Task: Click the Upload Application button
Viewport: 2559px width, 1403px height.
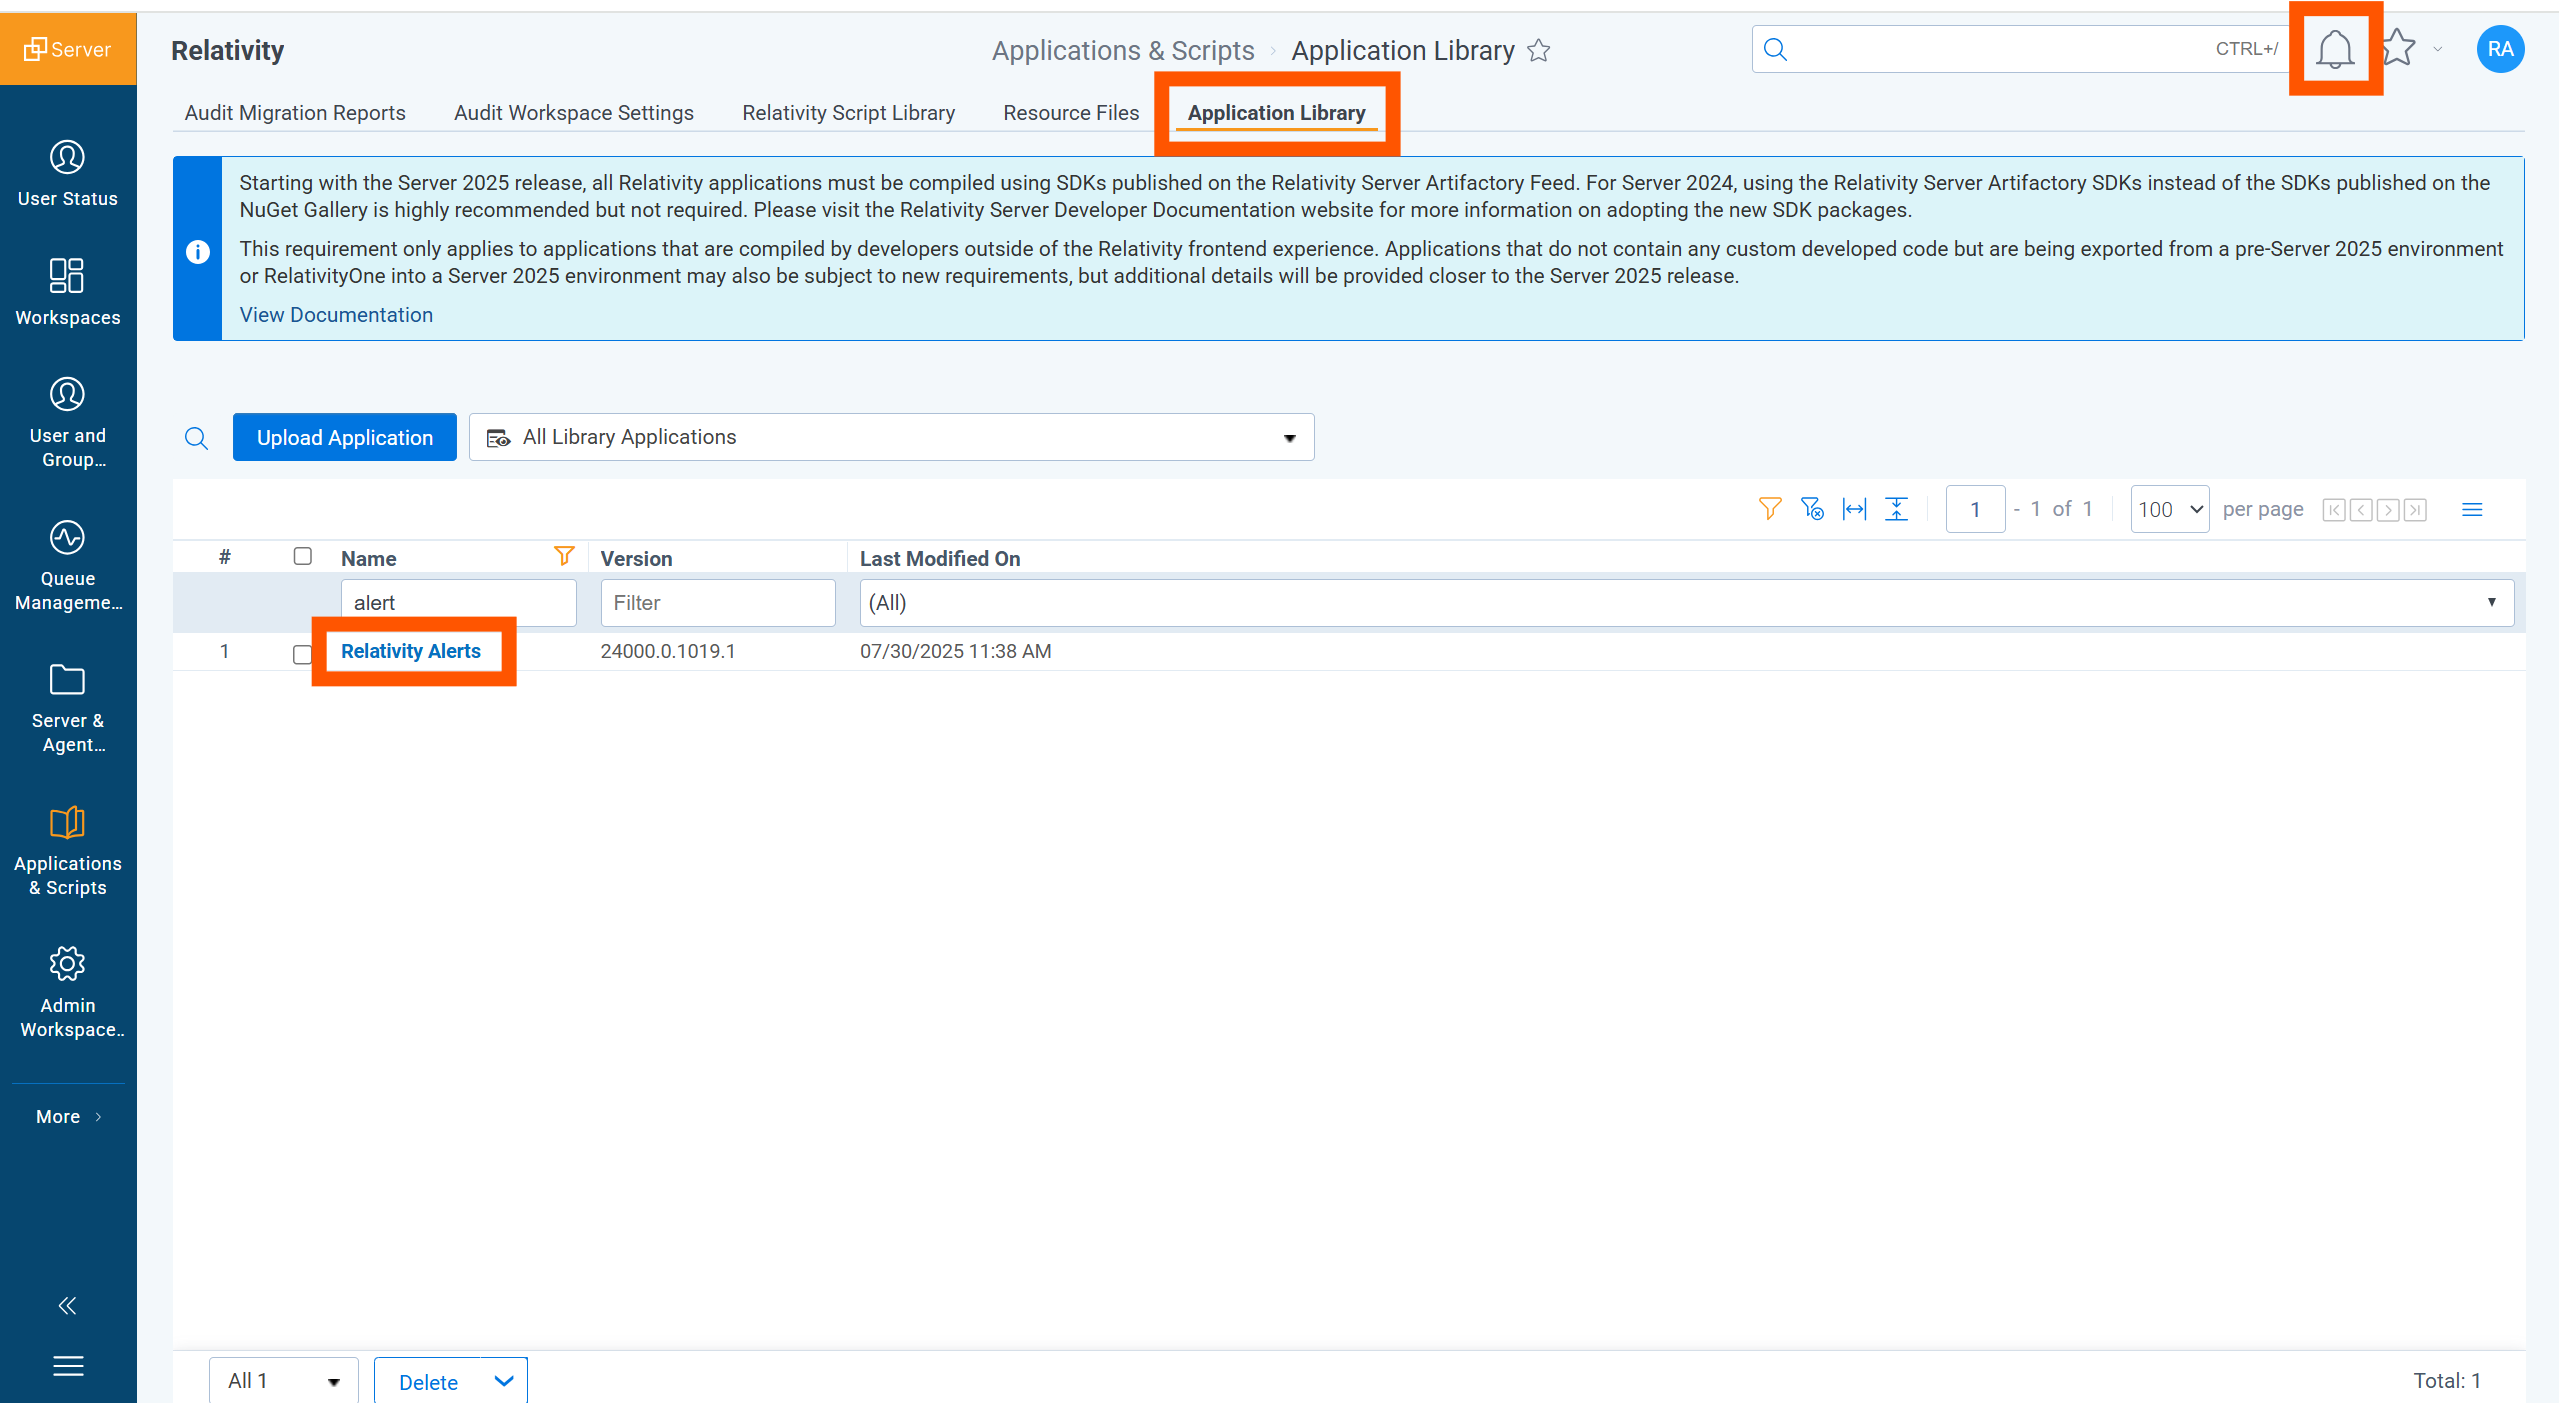Action: (344, 437)
